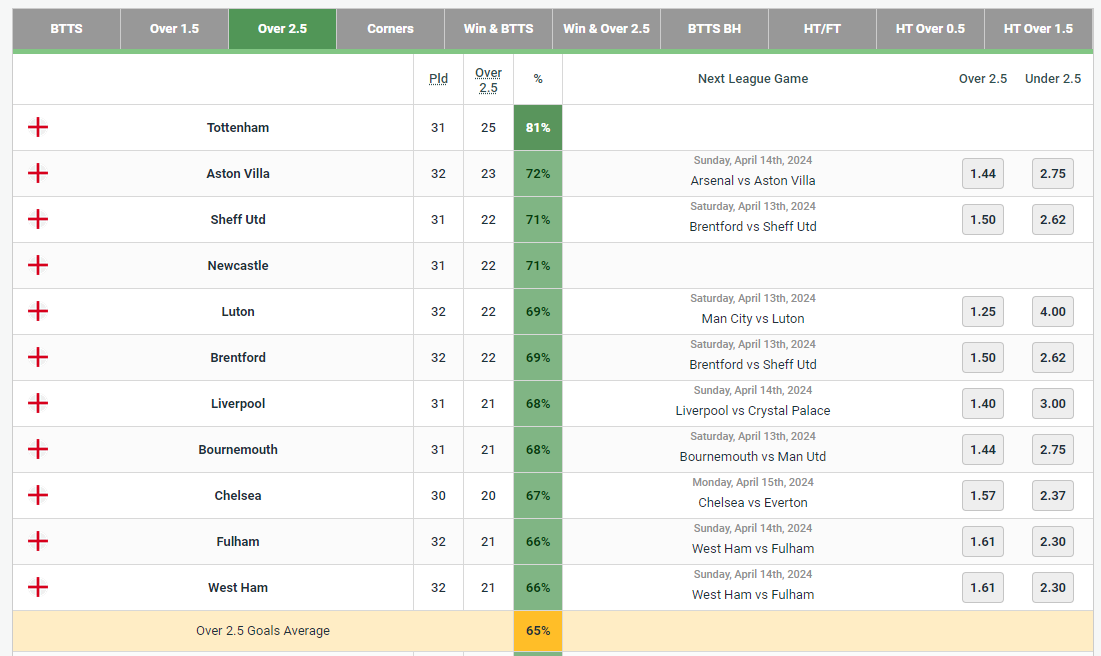Open the Corners tab

click(390, 29)
